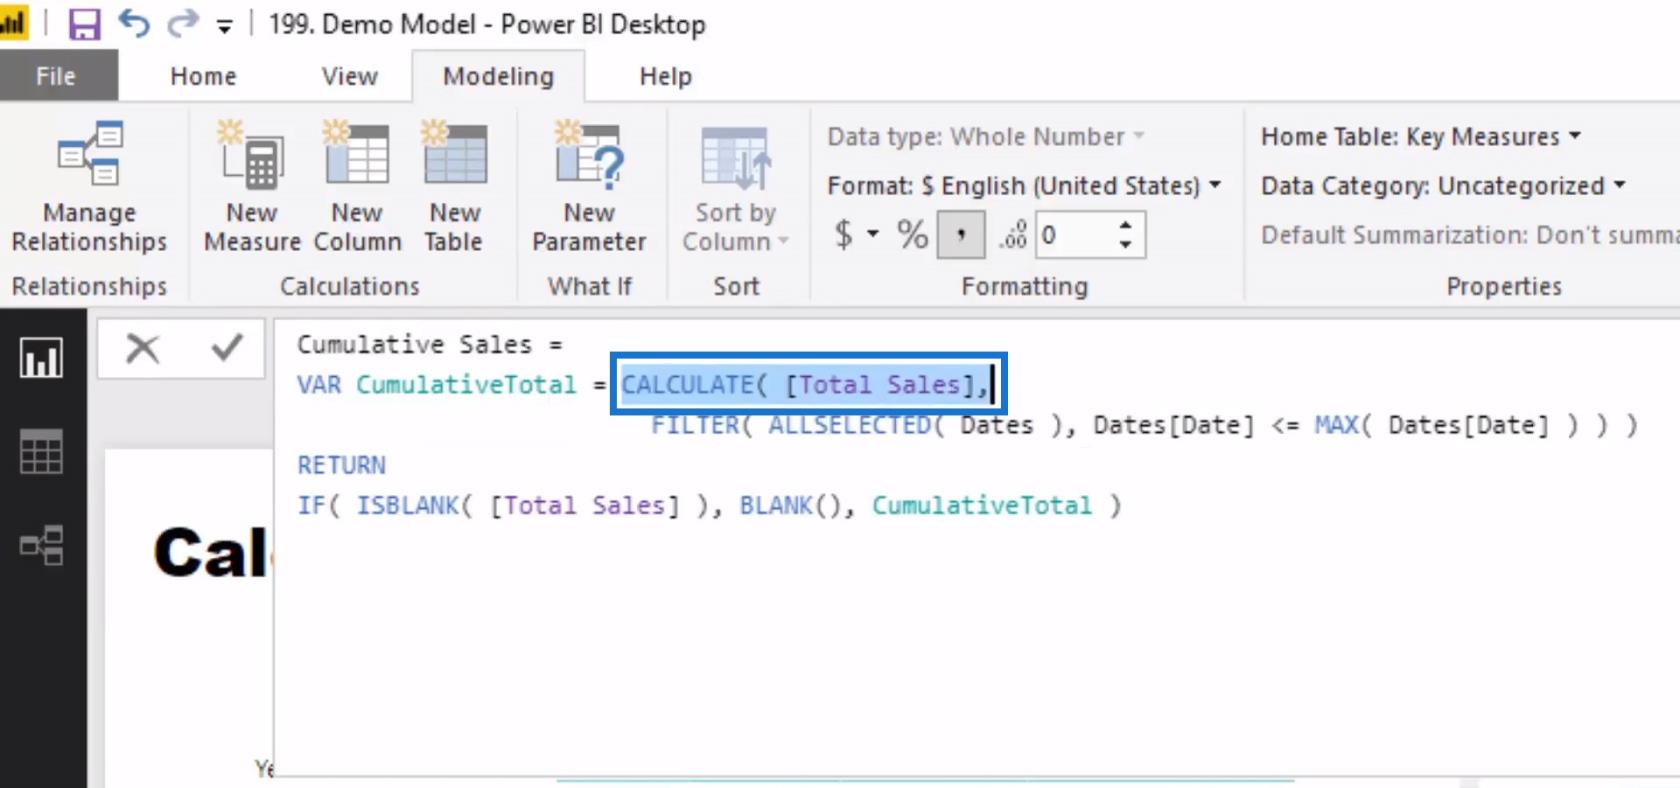This screenshot has height=788, width=1680.
Task: Click ALLSELECTED function in formula
Action: 849,425
